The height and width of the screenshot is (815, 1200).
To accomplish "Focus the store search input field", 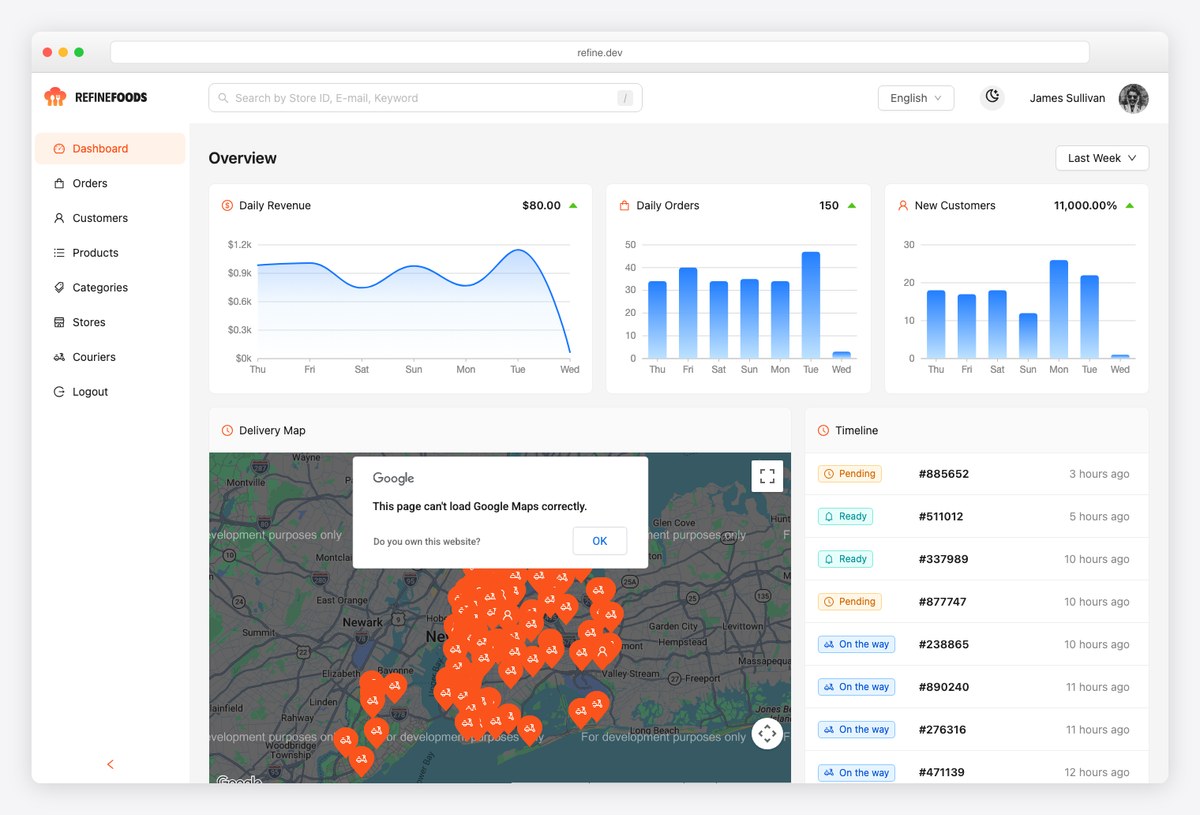I will pos(425,98).
